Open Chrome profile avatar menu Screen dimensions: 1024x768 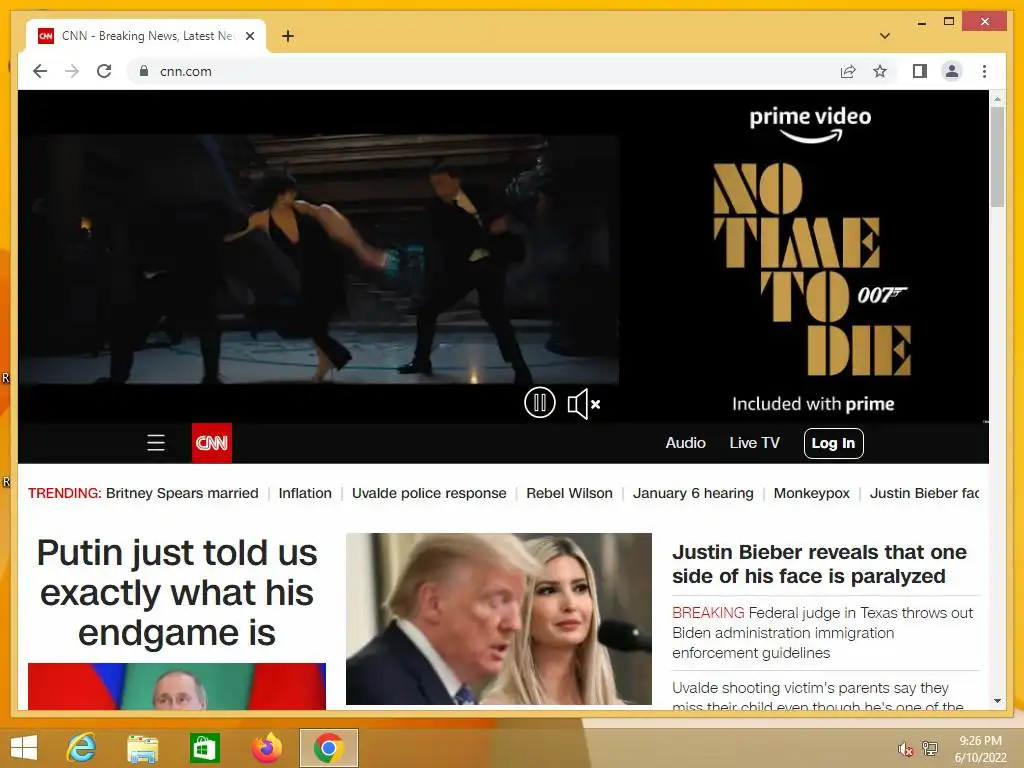click(x=952, y=71)
